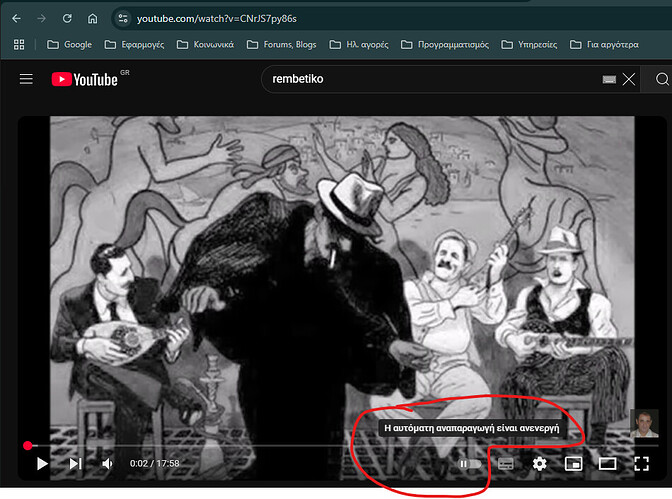View site information icon in address bar
The image size is (672, 499).
click(x=123, y=18)
